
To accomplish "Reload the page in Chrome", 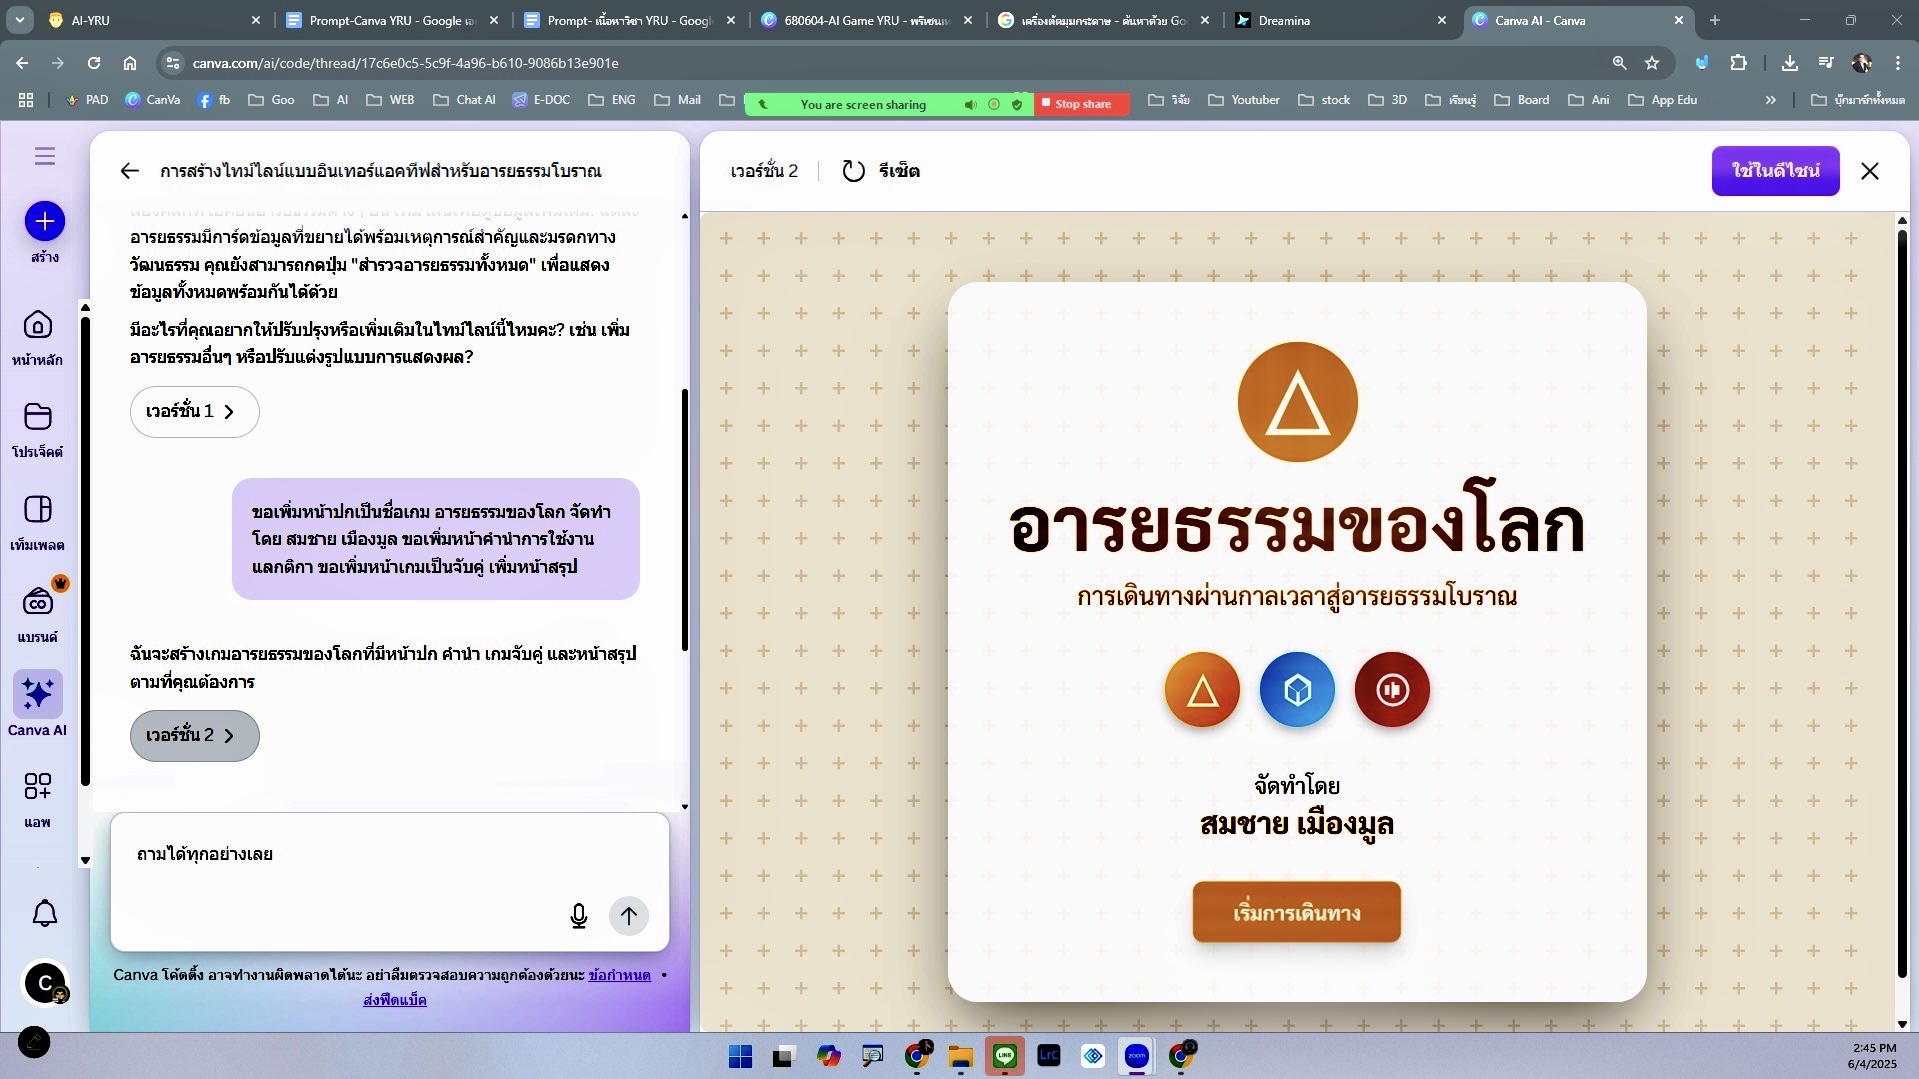I will (x=94, y=63).
